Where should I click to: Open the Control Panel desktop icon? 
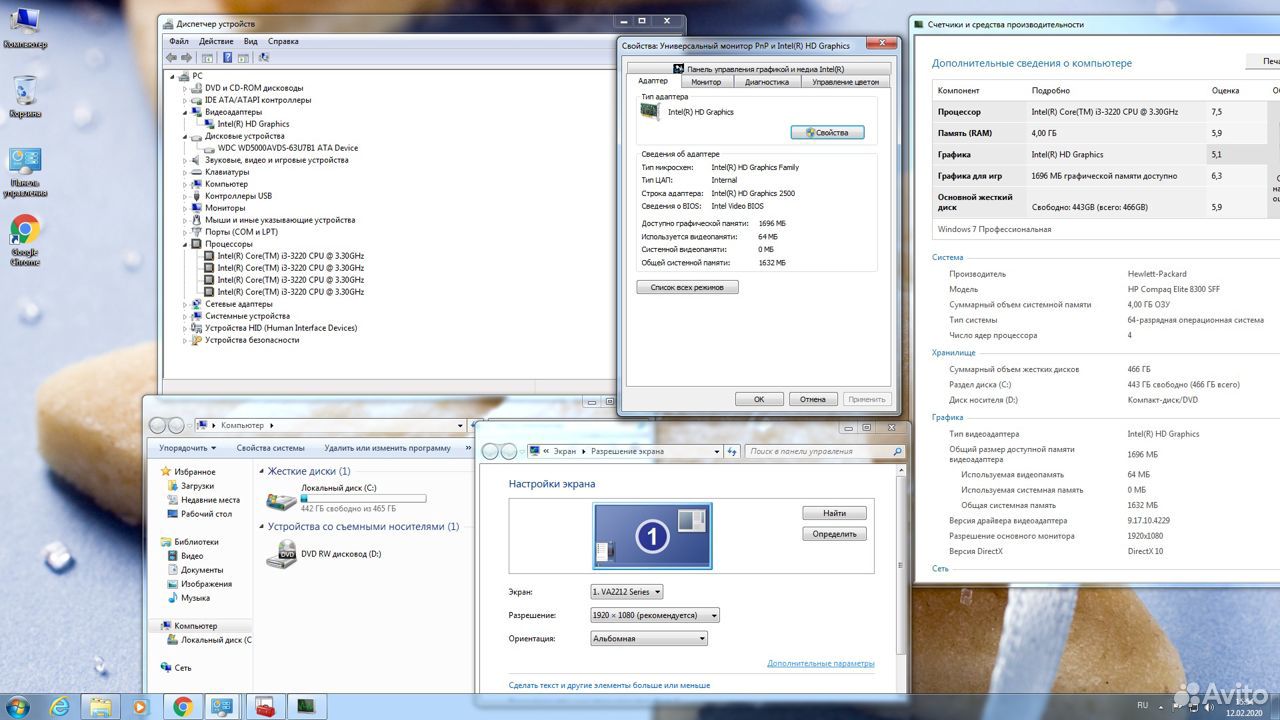tap(24, 172)
